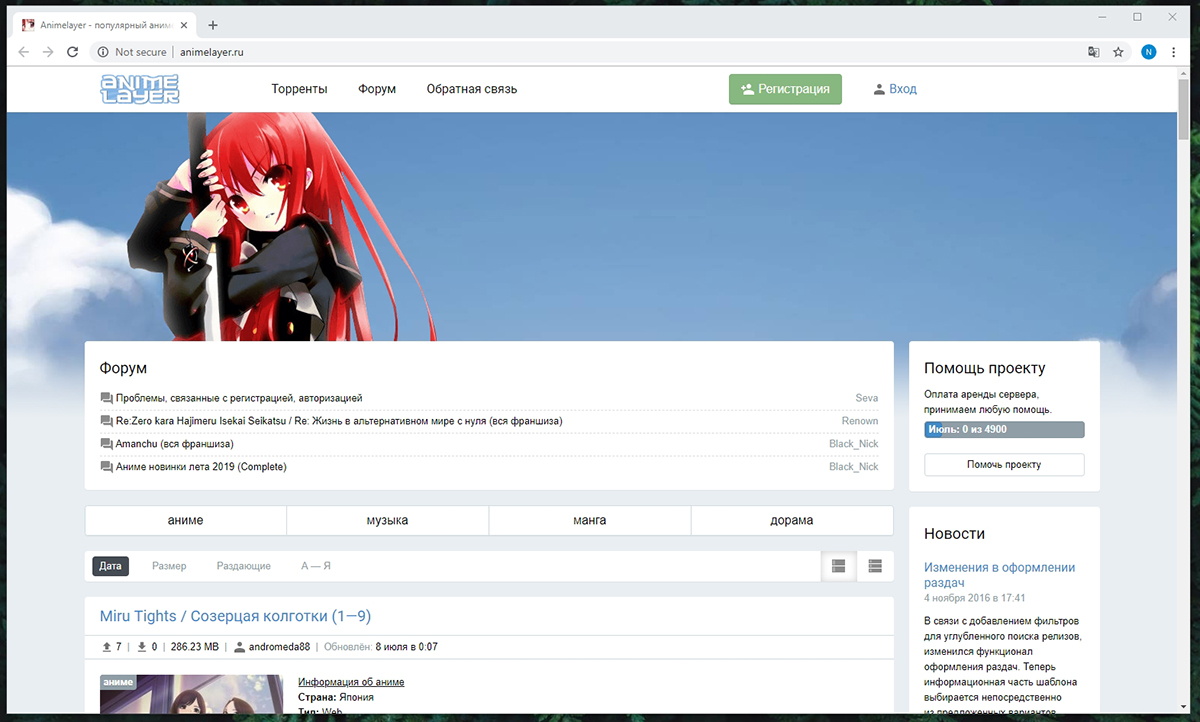The height and width of the screenshot is (722, 1200).
Task: Click the Помочь проекту button
Action: [x=1004, y=465]
